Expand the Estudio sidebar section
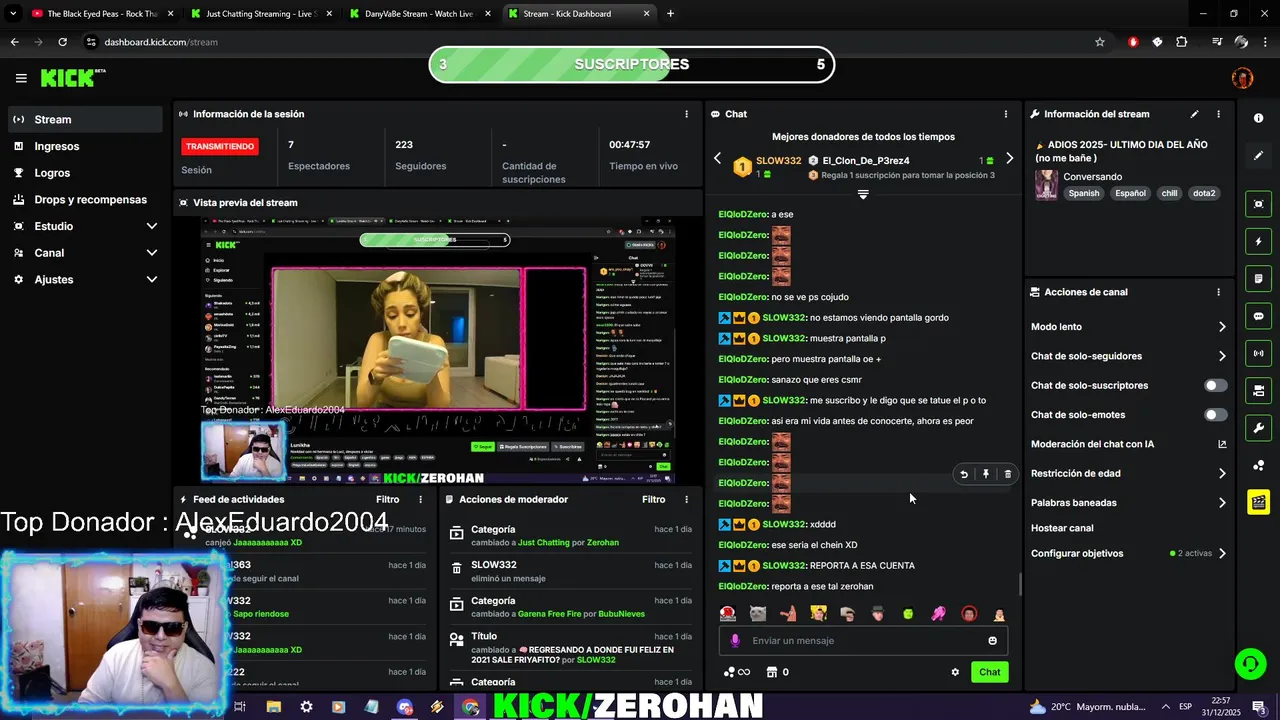The image size is (1280, 720). point(85,226)
